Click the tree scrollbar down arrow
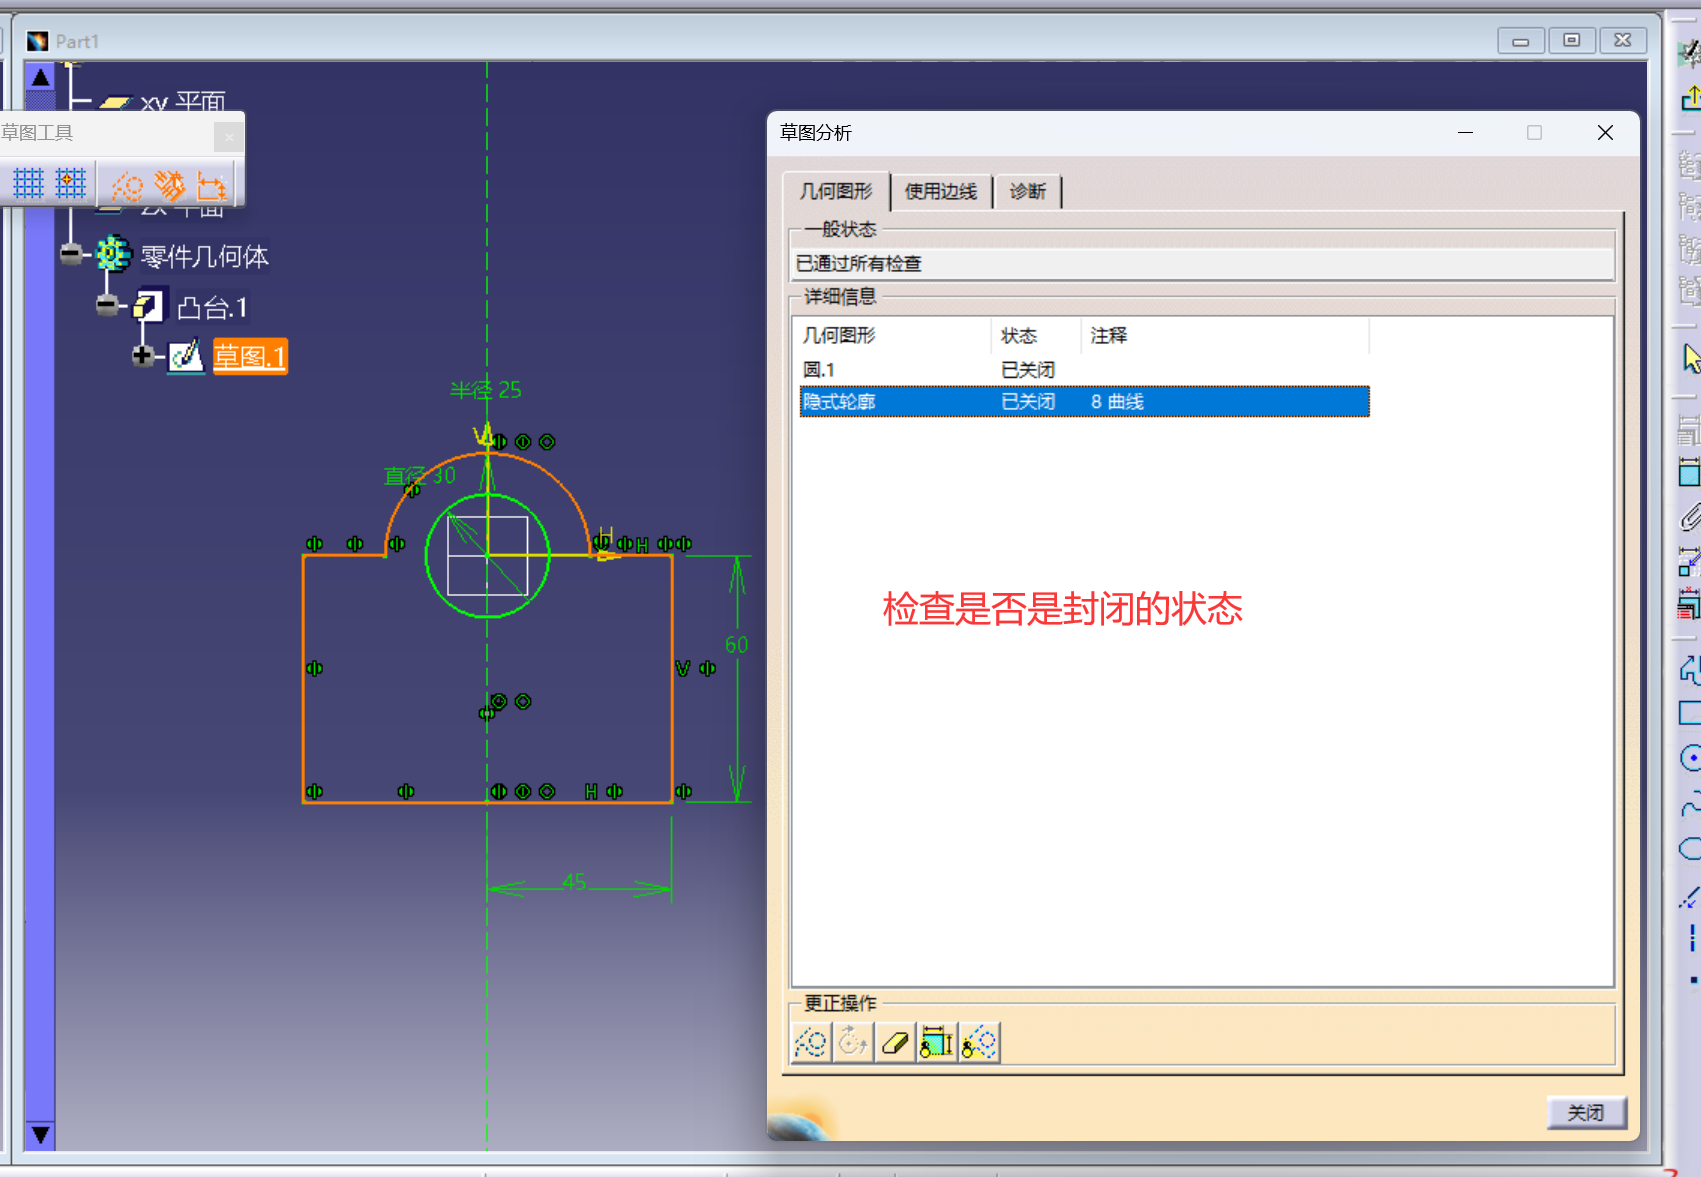Viewport: 1701px width, 1177px height. coord(40,1134)
